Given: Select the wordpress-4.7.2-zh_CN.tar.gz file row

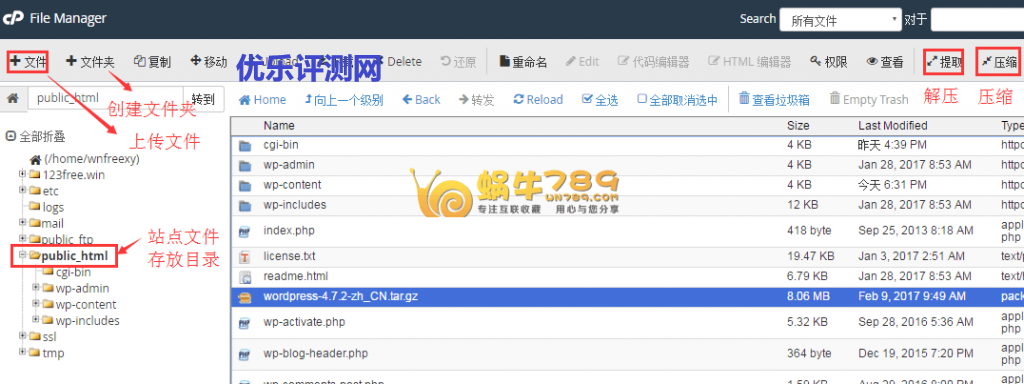Looking at the screenshot, I should click(628, 296).
